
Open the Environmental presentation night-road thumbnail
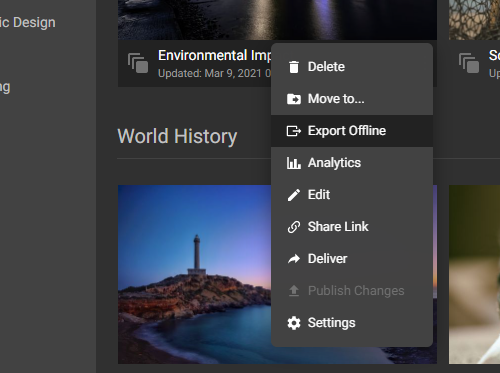pos(277,20)
